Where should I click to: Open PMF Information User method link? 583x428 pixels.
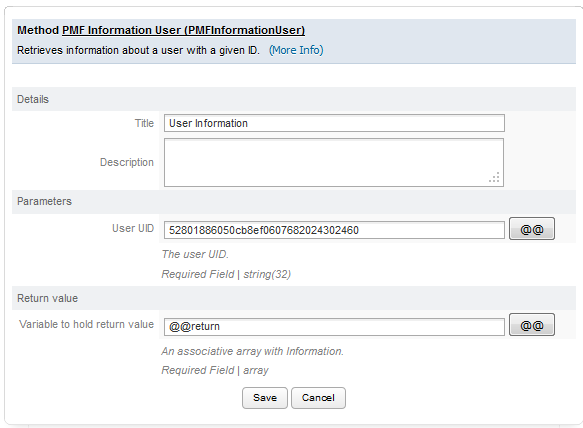click(183, 30)
